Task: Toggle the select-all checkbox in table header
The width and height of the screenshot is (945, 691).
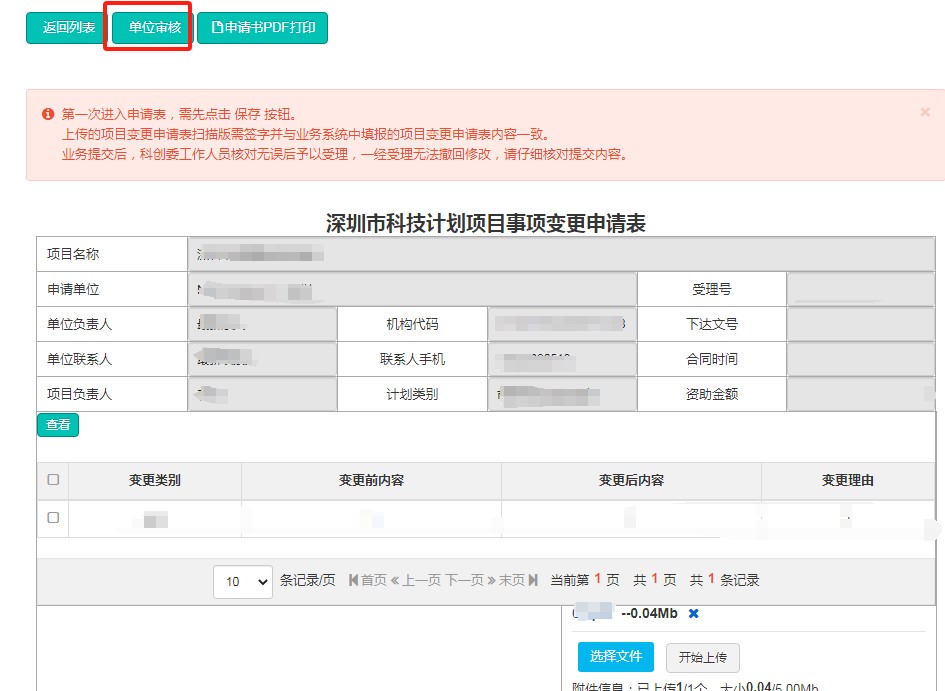Action: [53, 480]
